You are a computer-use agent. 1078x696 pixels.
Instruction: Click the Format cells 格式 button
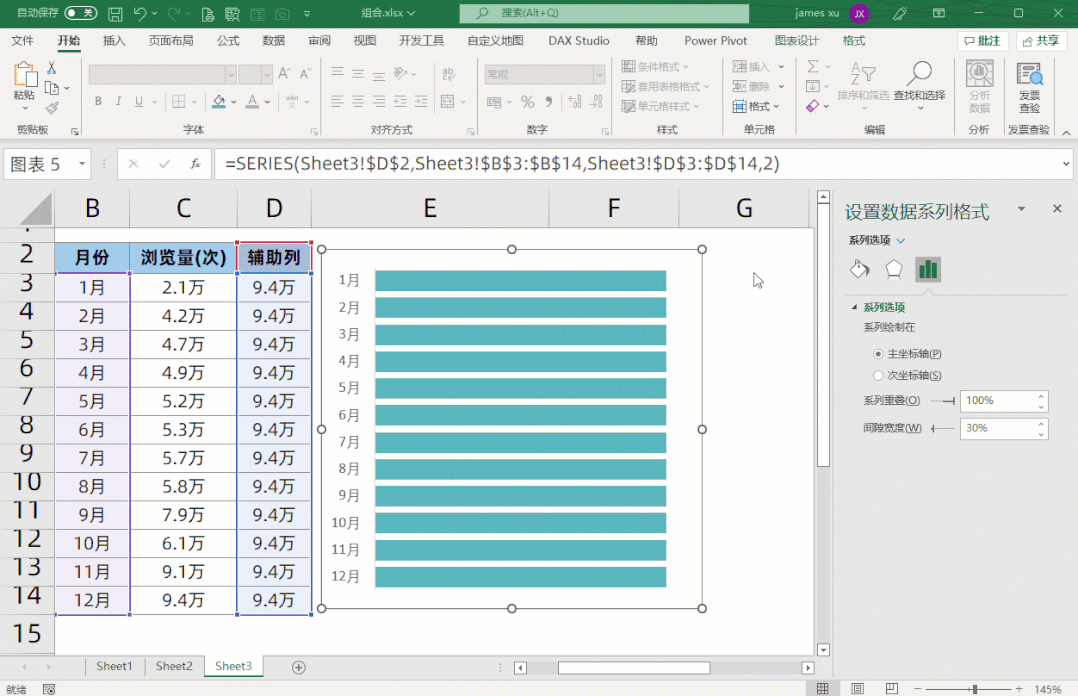pyautogui.click(x=756, y=107)
